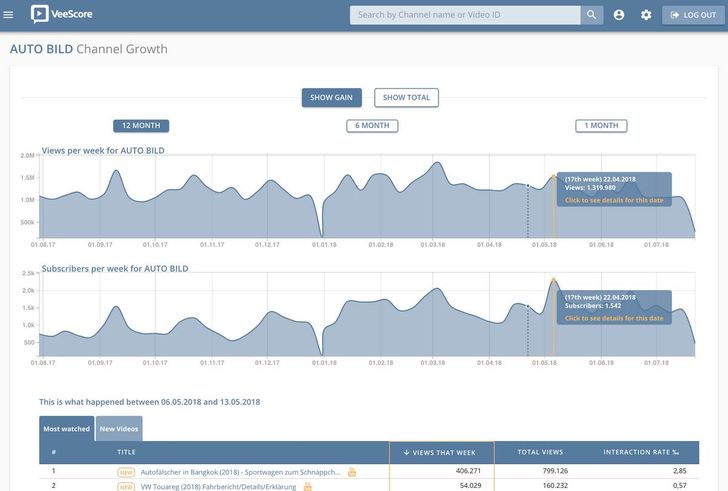
Task: Click views tooltip 'Click to see details'
Action: pyautogui.click(x=614, y=200)
